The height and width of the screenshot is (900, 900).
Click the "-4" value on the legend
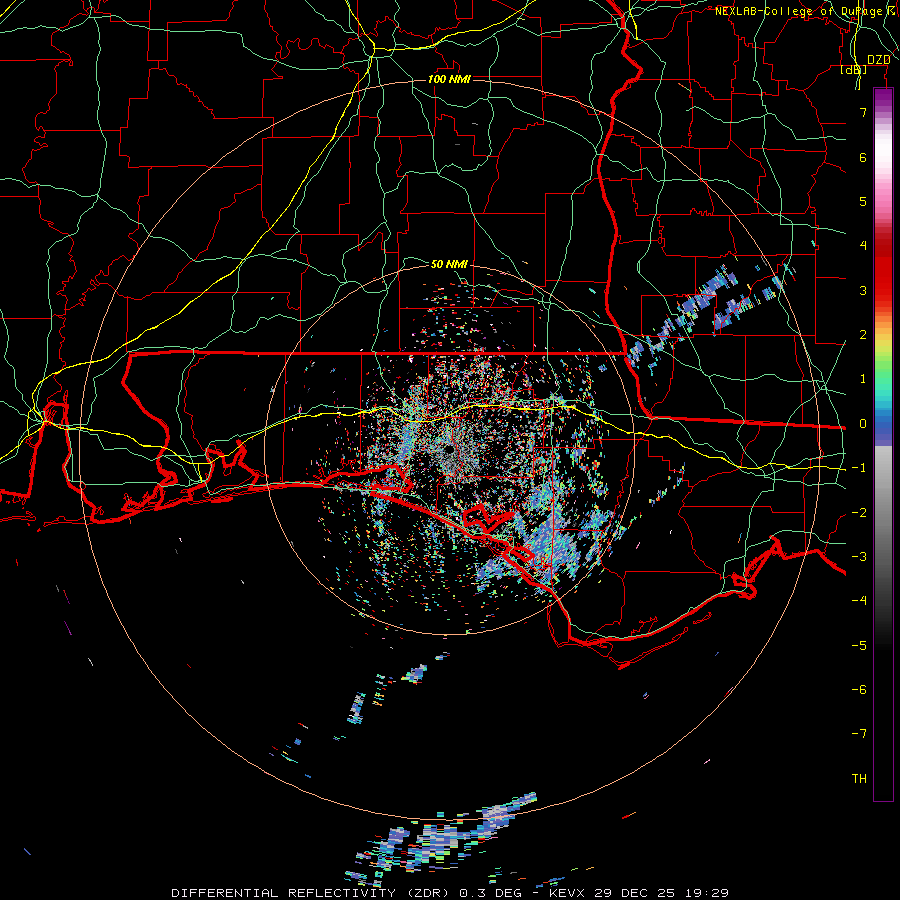coord(859,601)
